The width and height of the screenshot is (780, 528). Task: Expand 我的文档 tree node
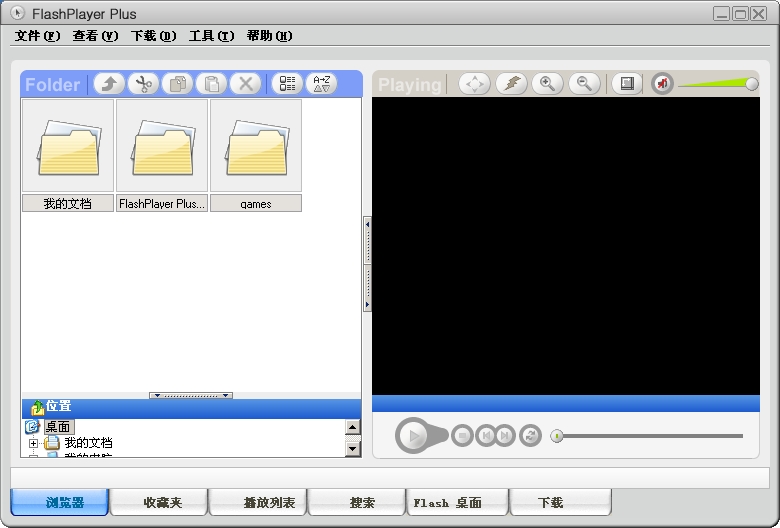[33, 442]
